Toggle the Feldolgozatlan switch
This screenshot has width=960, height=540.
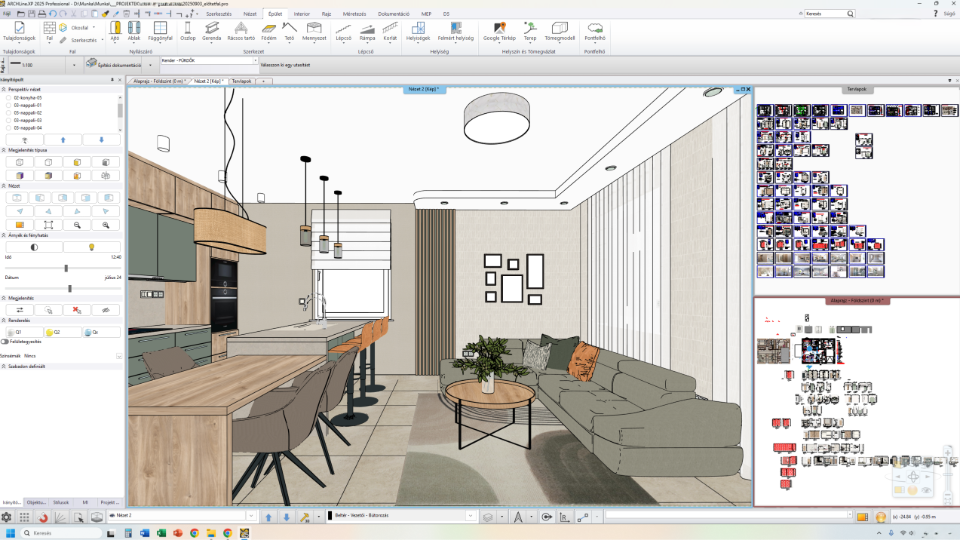tap(6, 341)
